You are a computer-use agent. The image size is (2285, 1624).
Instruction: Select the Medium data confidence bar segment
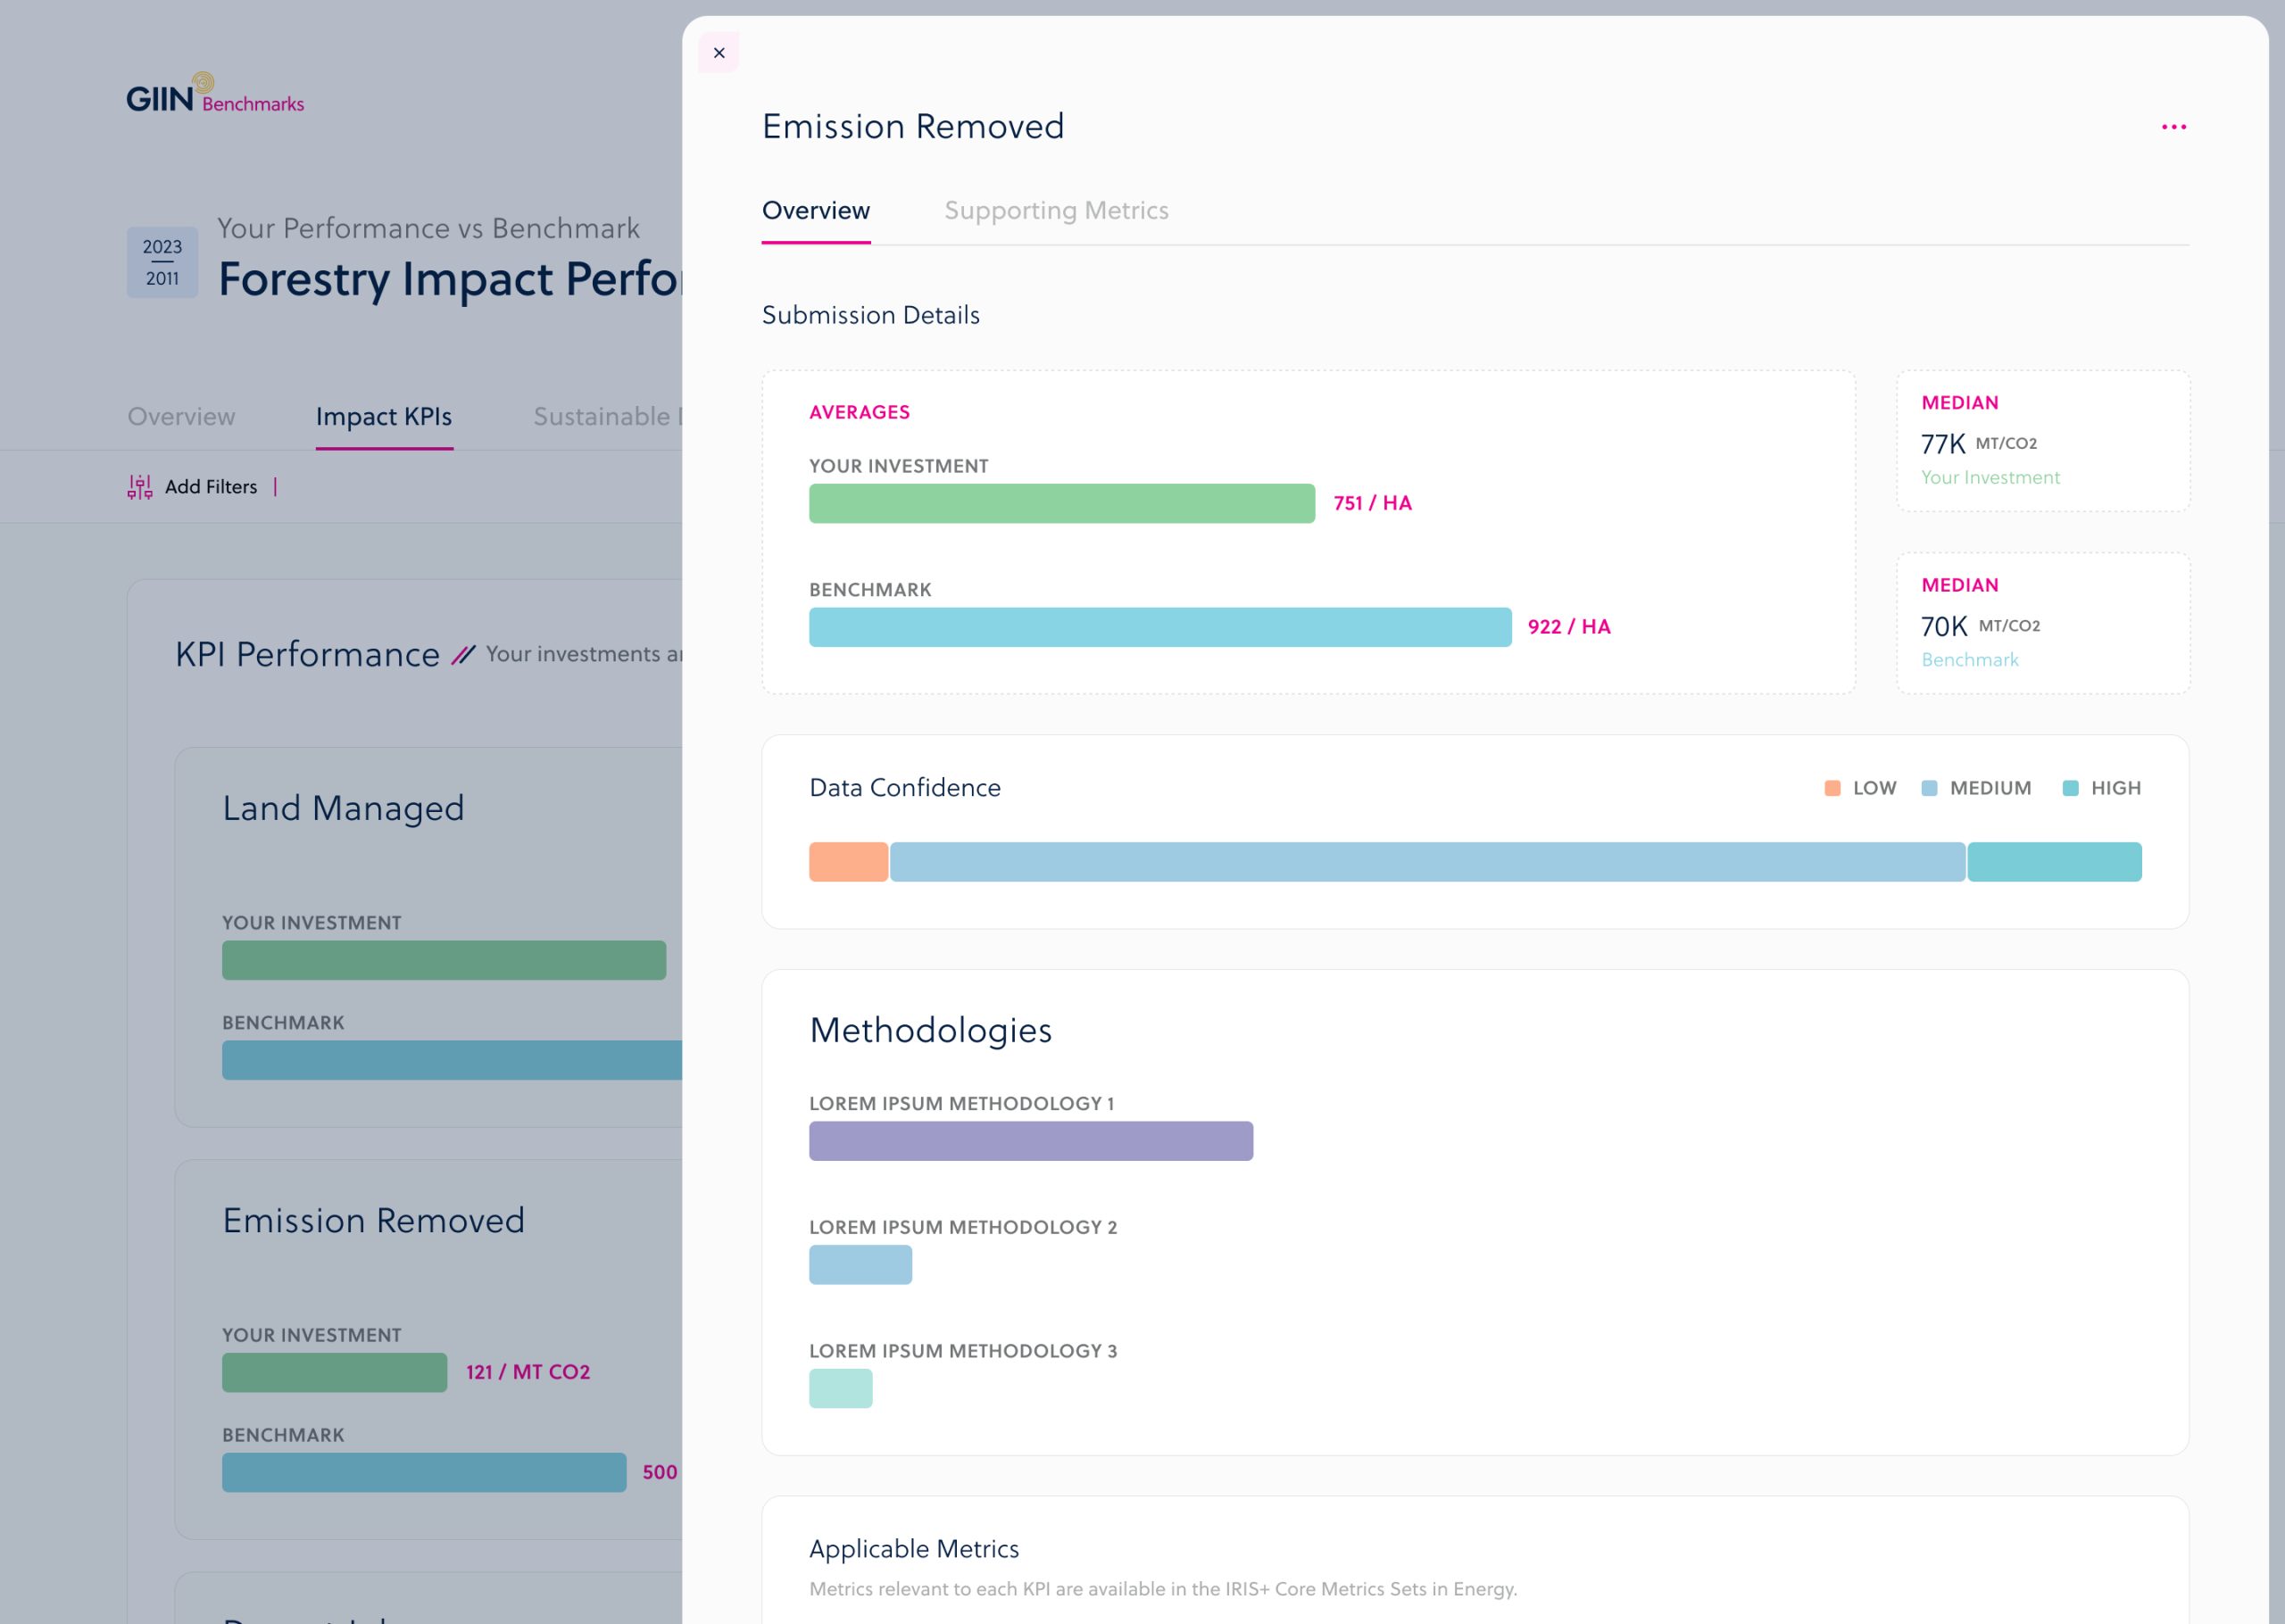pos(1426,861)
